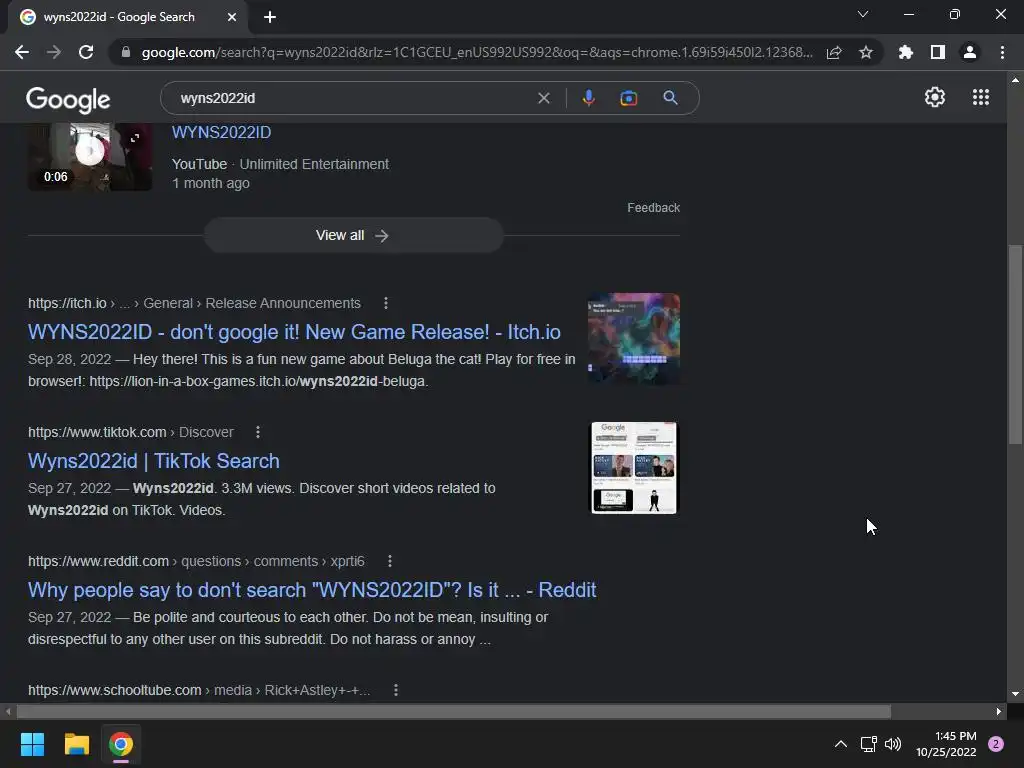1024x768 pixels.
Task: Click the https://itch.io breadcrumb text
Action: [x=67, y=303]
